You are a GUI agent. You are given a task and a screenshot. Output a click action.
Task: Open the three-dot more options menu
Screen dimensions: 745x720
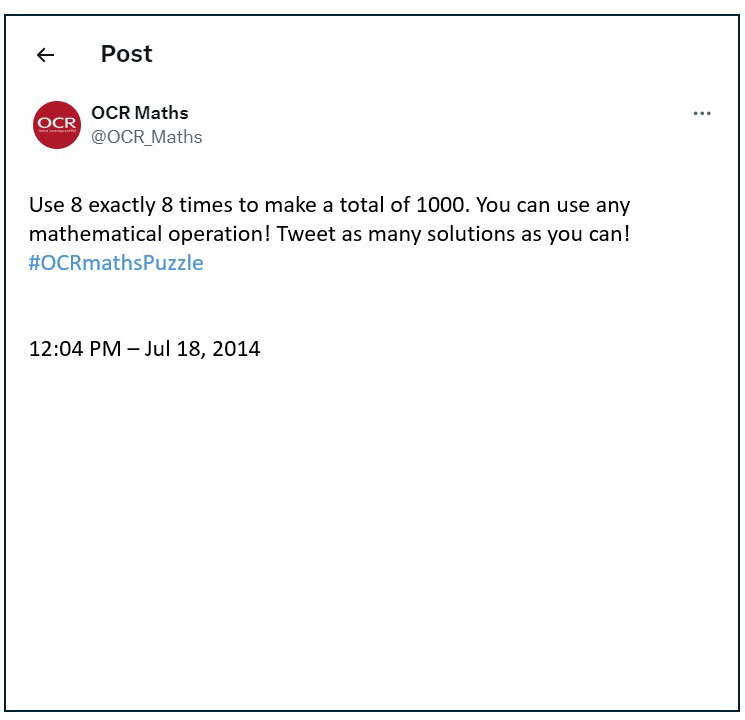pyautogui.click(x=702, y=114)
